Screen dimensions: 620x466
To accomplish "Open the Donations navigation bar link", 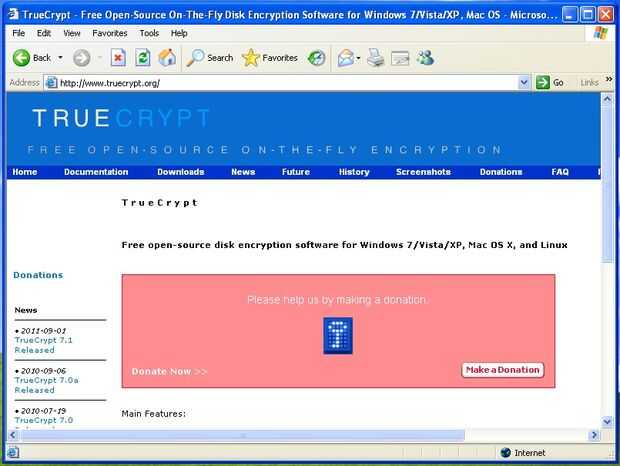I will tap(501, 172).
